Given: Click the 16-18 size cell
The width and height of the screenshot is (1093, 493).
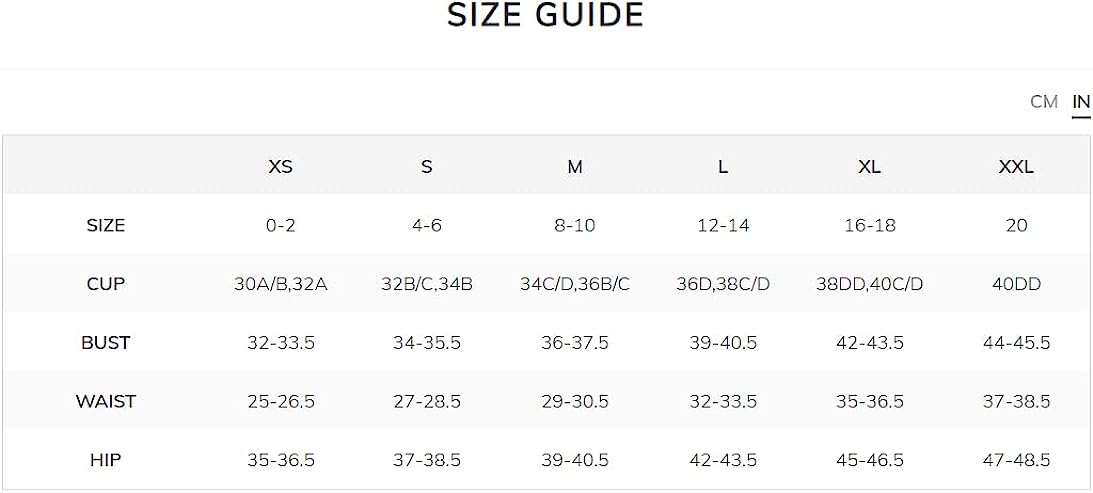Looking at the screenshot, I should tap(870, 226).
